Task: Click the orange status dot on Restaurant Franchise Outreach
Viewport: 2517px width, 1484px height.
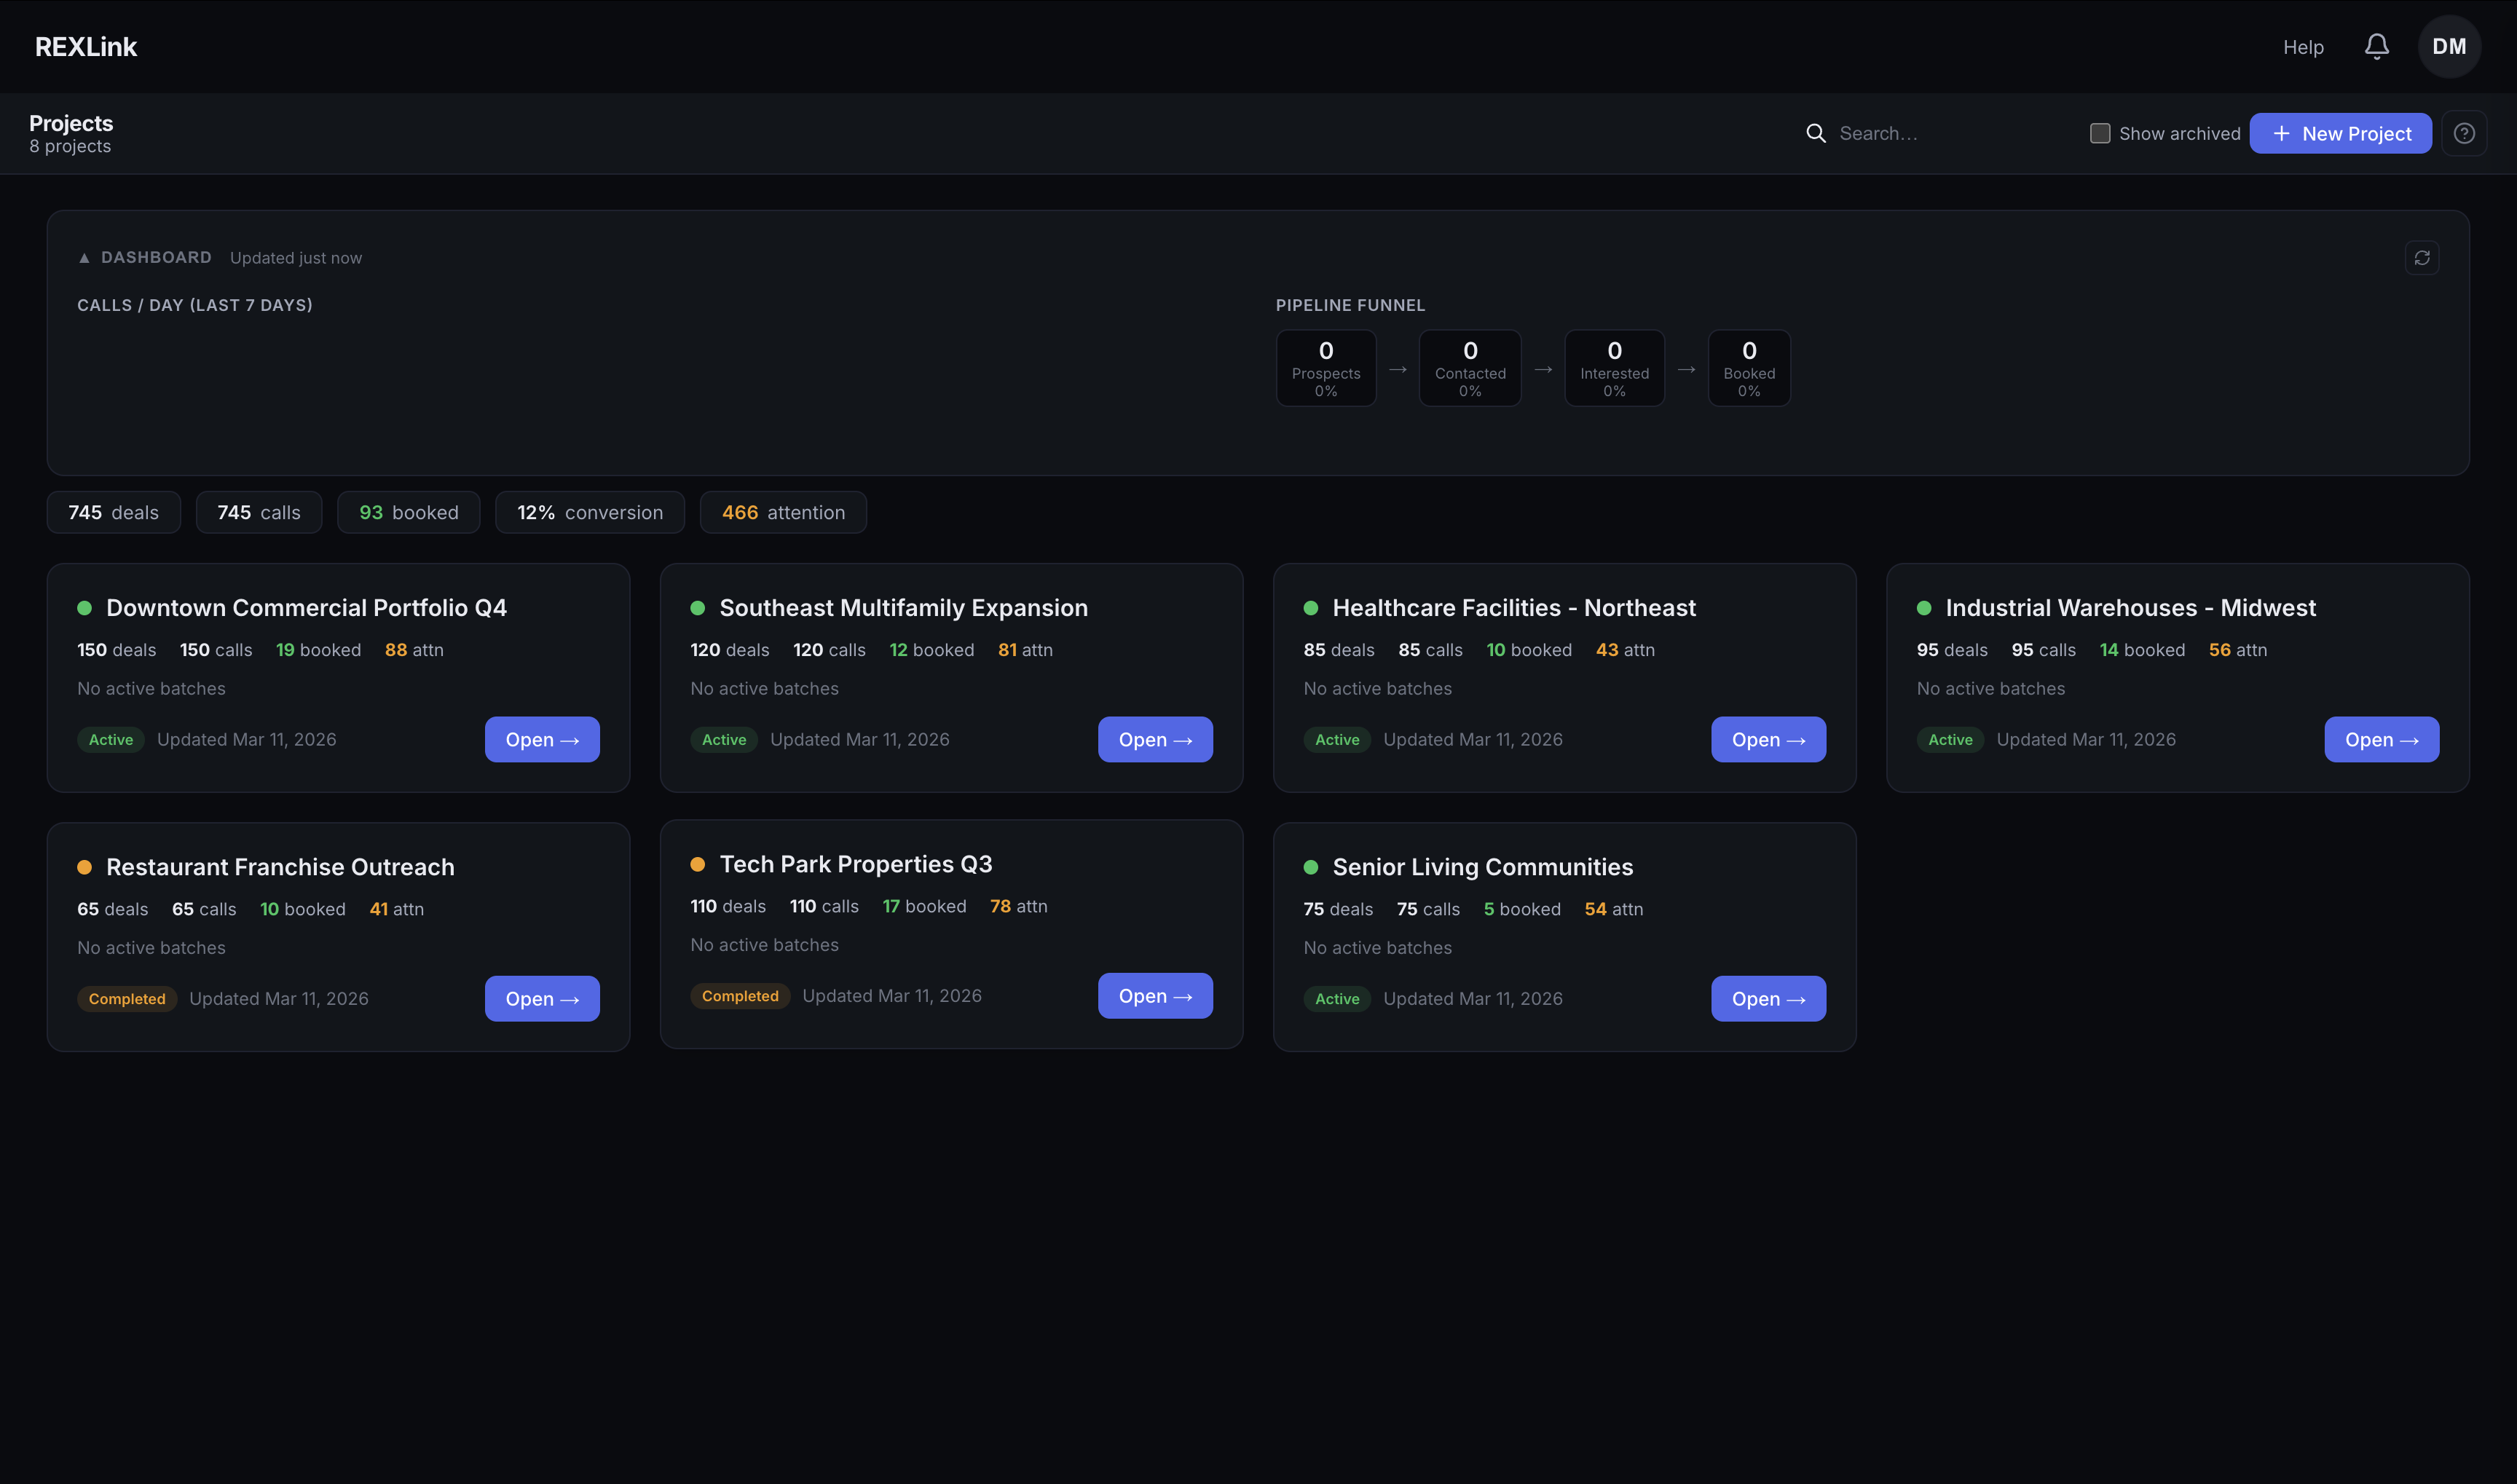Action: 84,866
